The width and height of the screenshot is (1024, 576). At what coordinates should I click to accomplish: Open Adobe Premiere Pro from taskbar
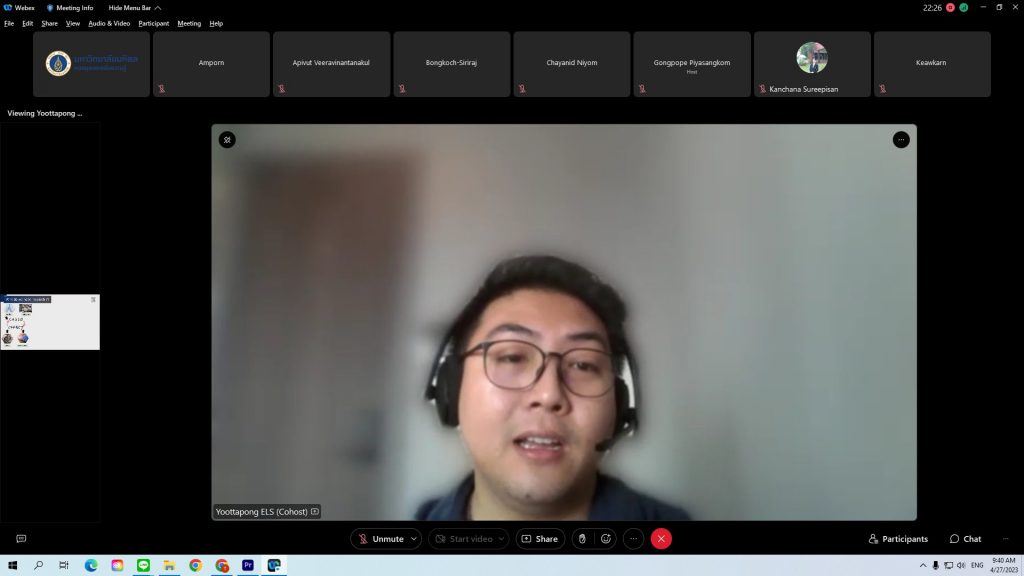(247, 565)
